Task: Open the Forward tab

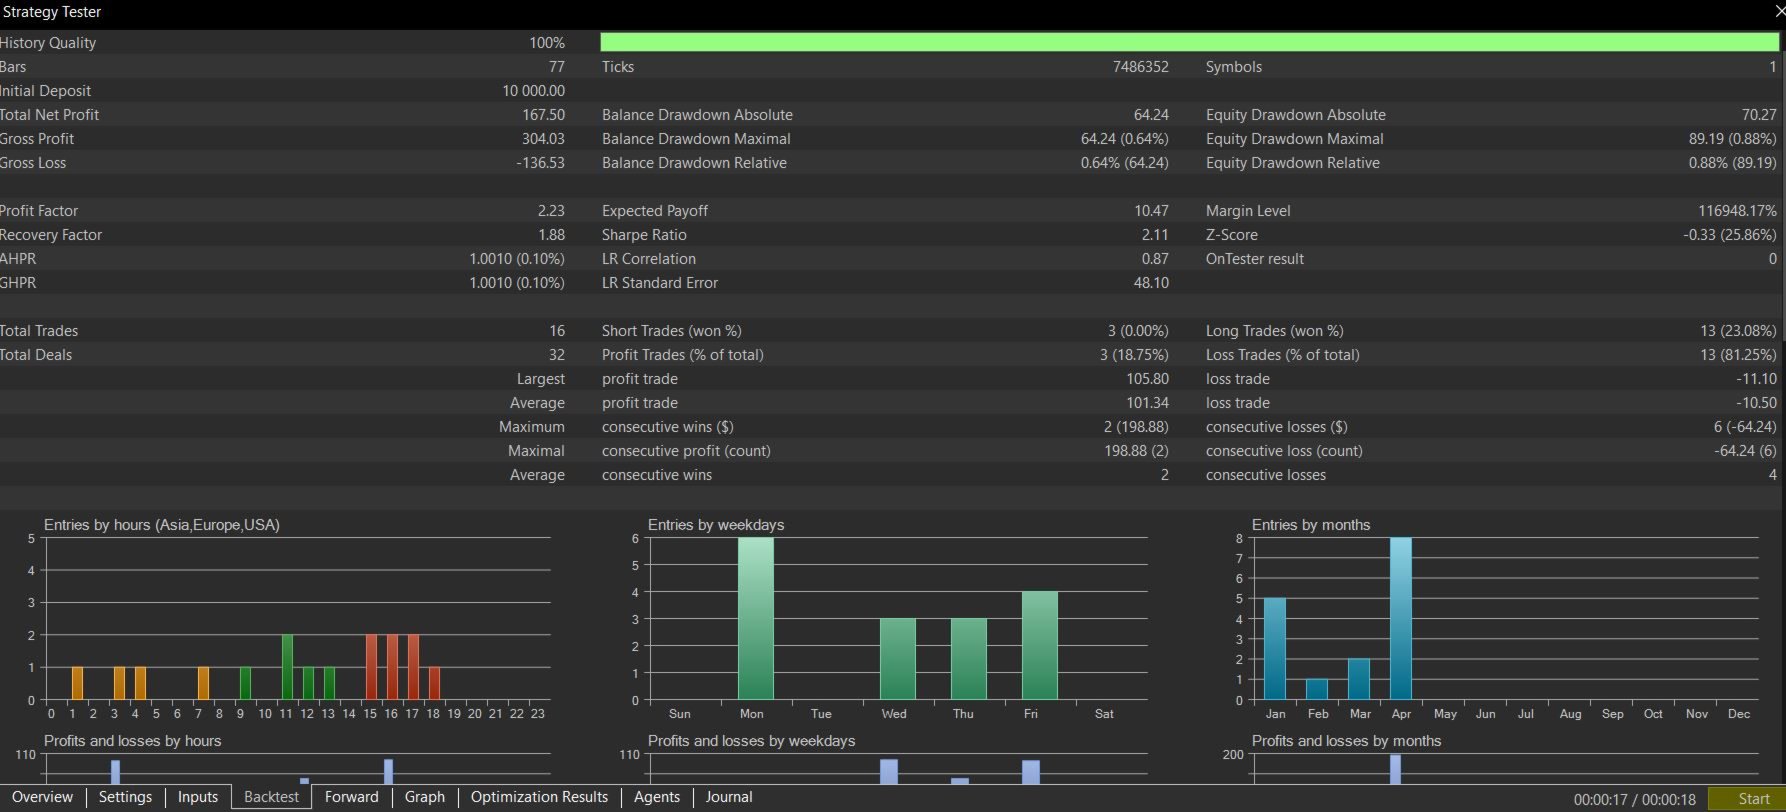Action: pyautogui.click(x=351, y=797)
